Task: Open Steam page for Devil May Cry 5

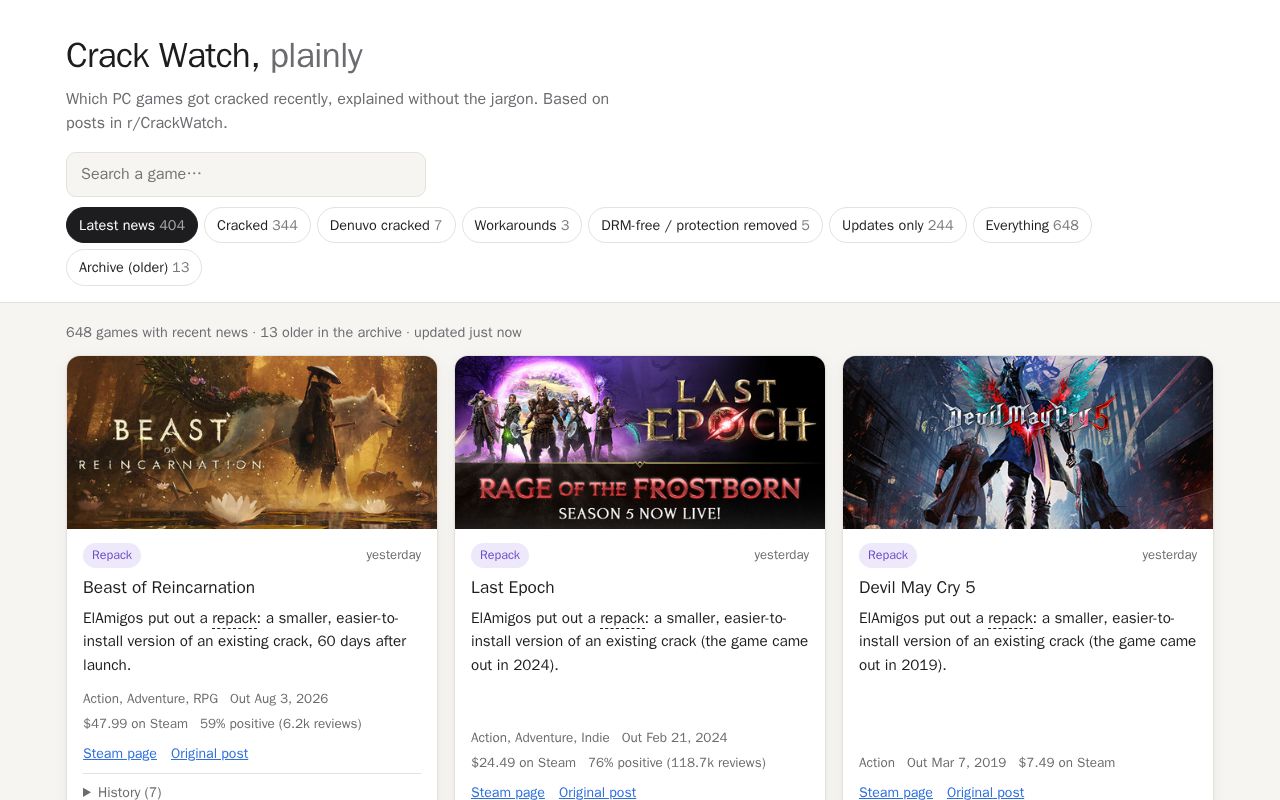Action: coord(896,792)
